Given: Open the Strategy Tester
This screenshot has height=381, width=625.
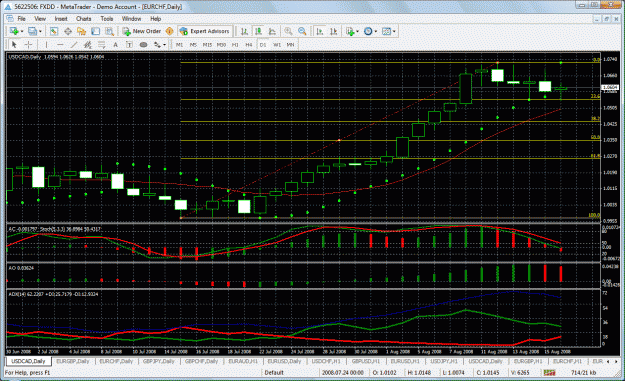Looking at the screenshot, I should [x=109, y=31].
